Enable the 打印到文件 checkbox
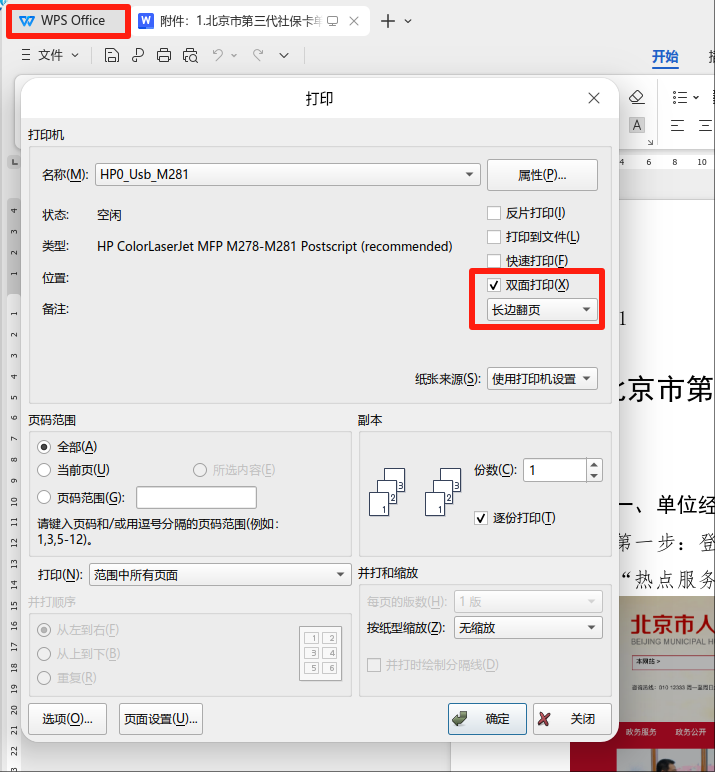The height and width of the screenshot is (772, 715). click(494, 237)
